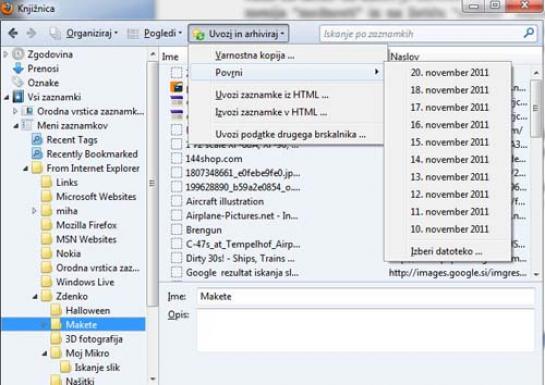Image resolution: width=545 pixels, height=385 pixels.
Task: Expand the miha folder
Action: pyautogui.click(x=34, y=211)
